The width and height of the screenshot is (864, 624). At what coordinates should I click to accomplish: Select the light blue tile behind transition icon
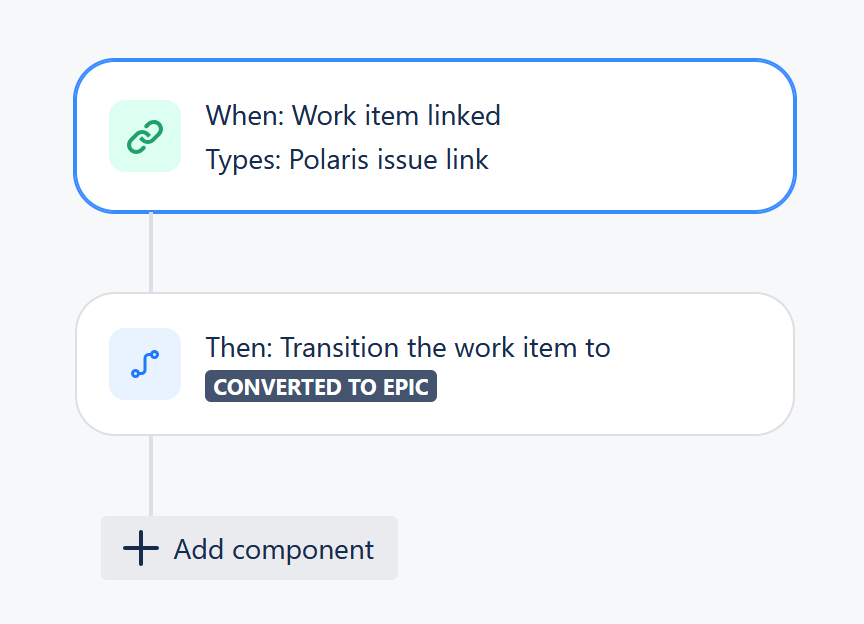coord(145,364)
